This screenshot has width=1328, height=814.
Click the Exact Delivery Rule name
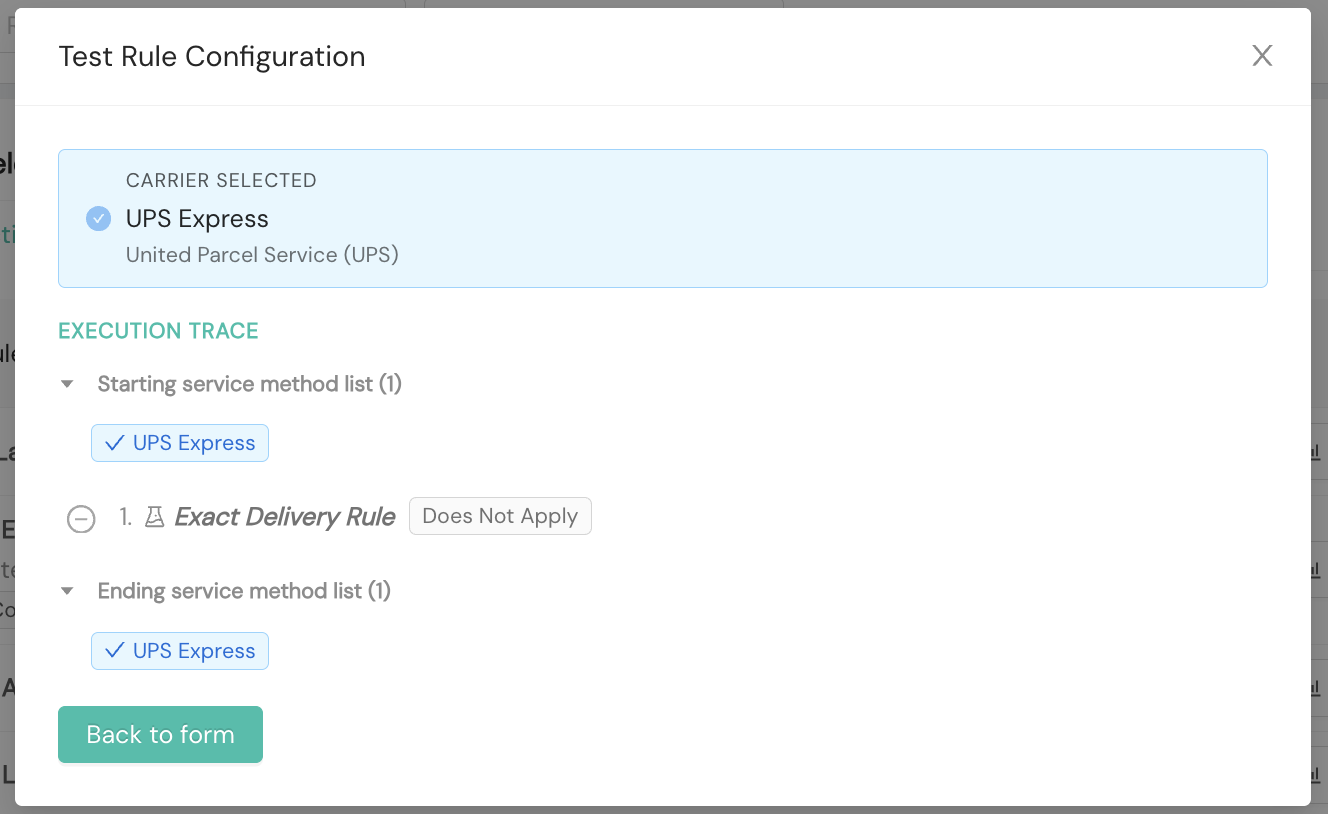(285, 517)
